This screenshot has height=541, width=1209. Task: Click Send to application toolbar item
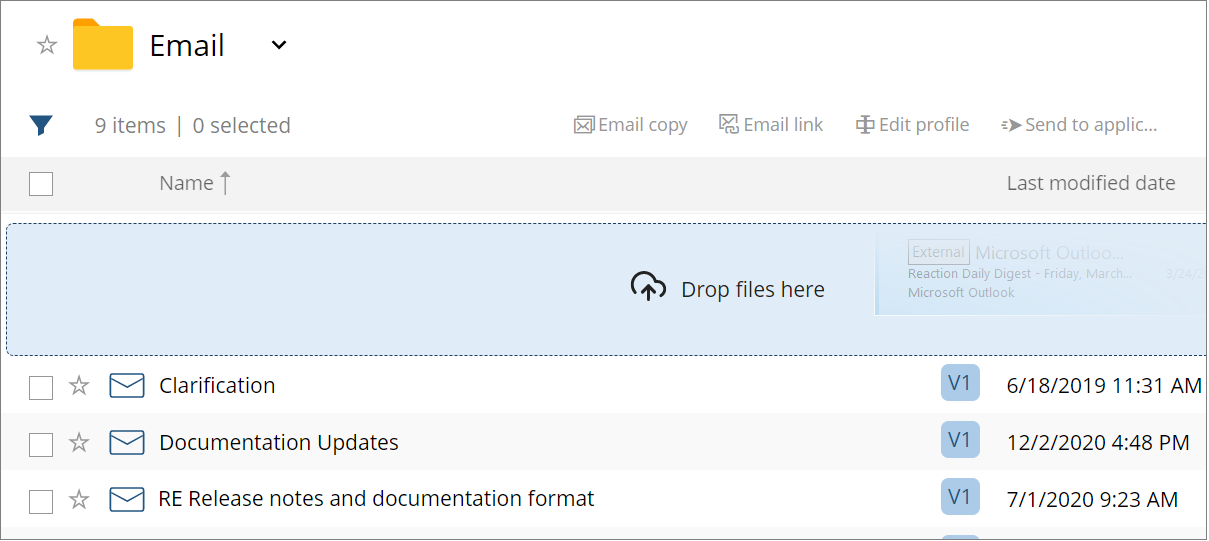(1079, 125)
